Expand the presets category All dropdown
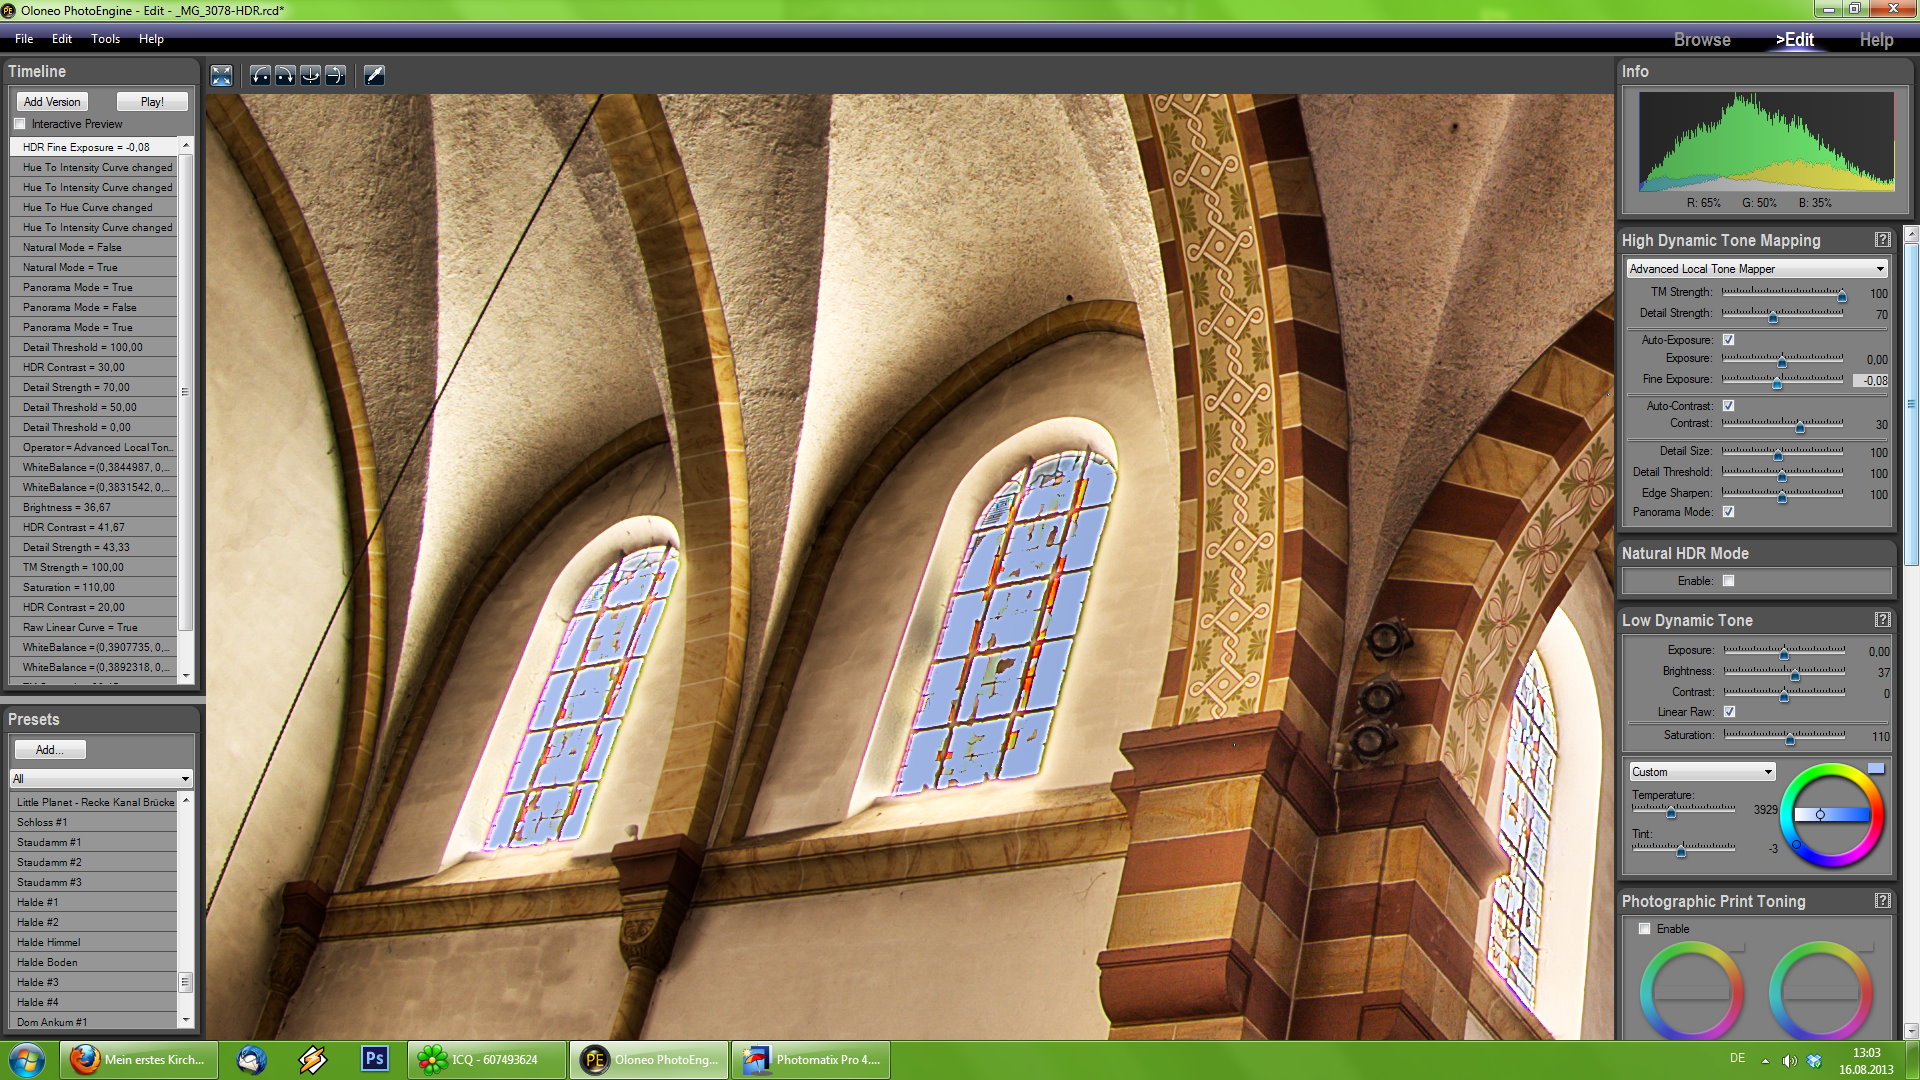 point(101,778)
